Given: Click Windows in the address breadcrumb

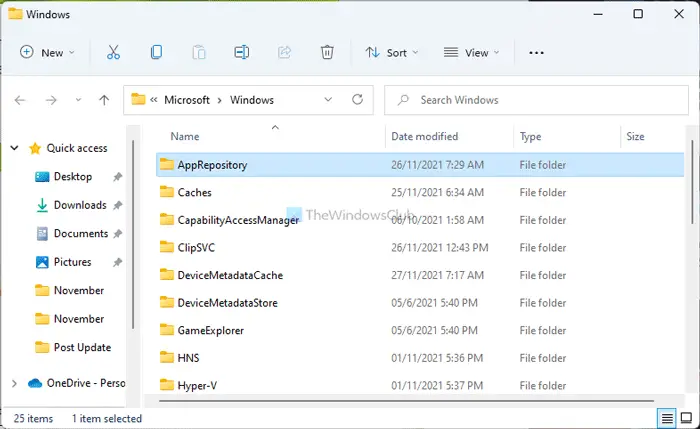Looking at the screenshot, I should [252, 100].
